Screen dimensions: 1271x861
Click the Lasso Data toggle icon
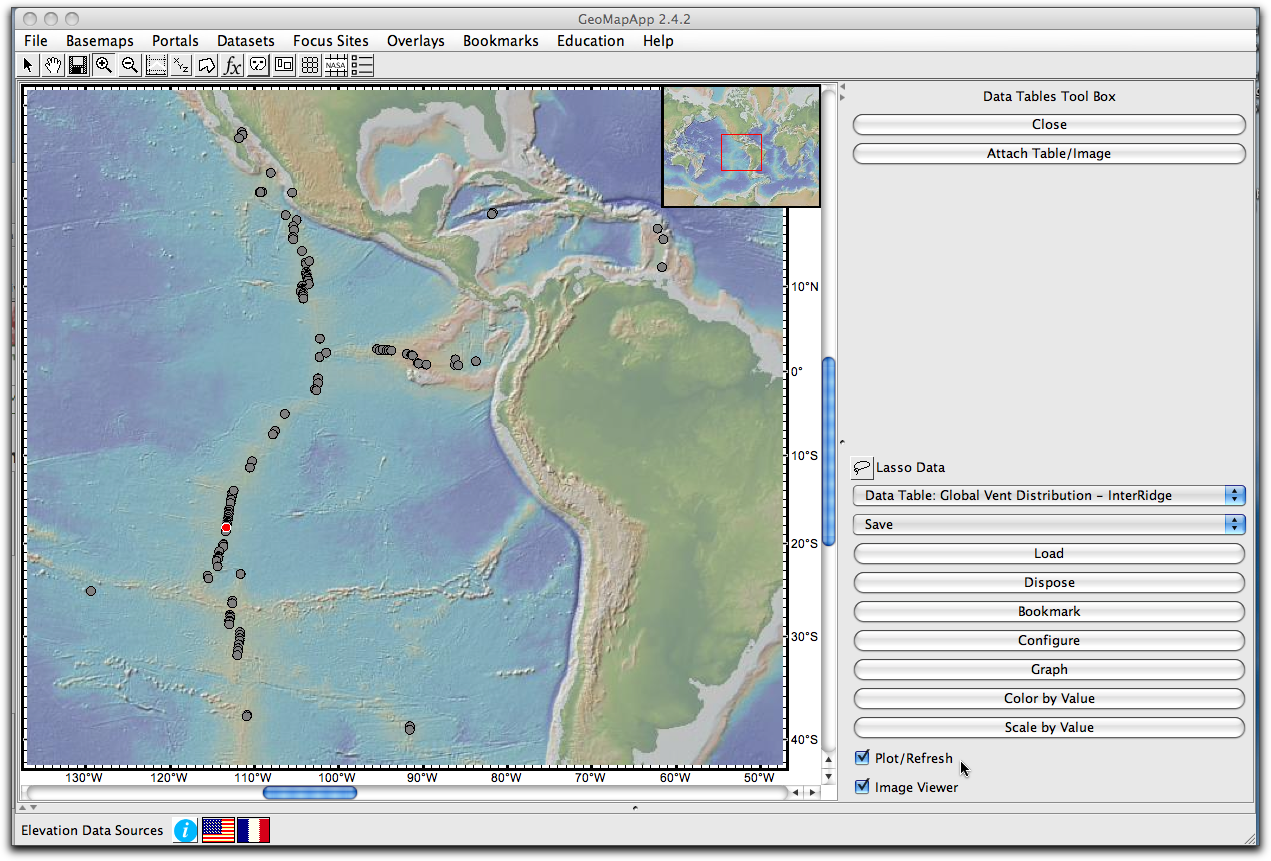[x=861, y=467]
